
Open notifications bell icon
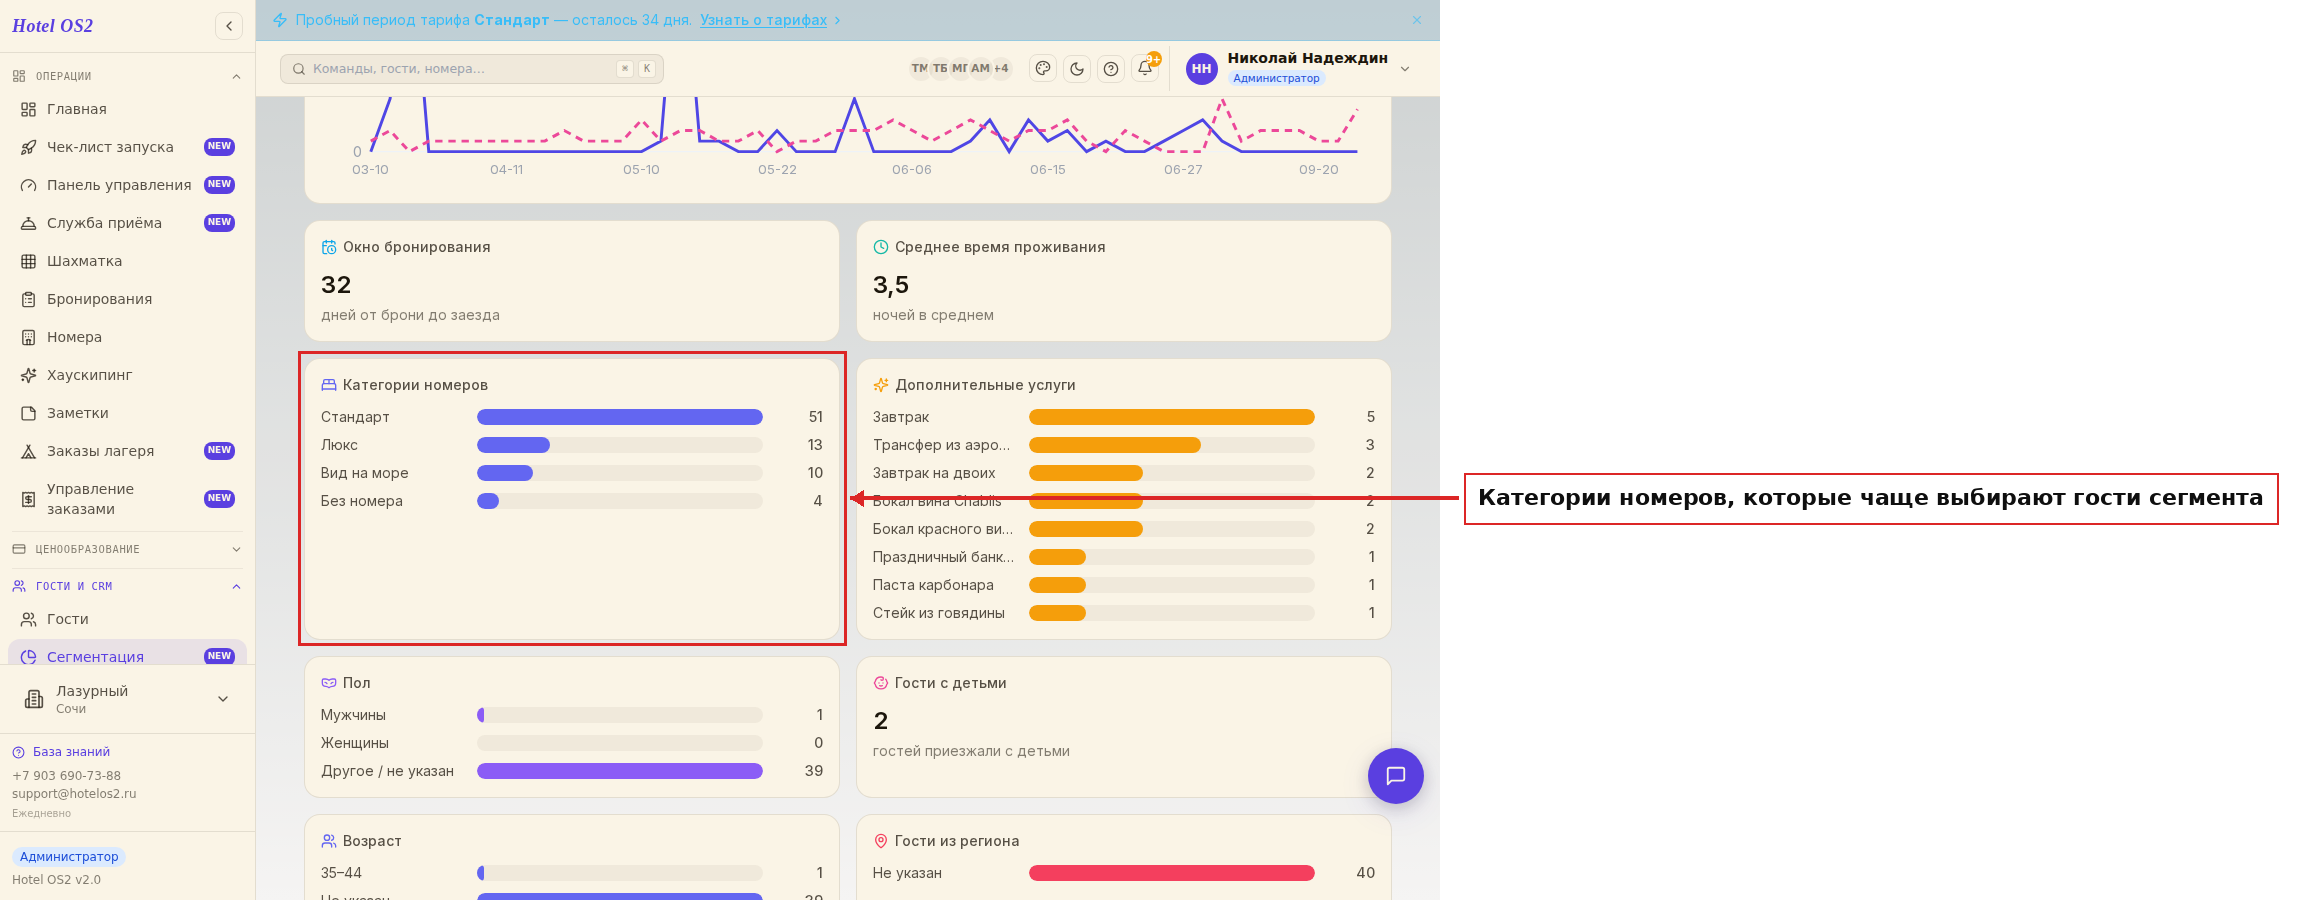point(1145,69)
